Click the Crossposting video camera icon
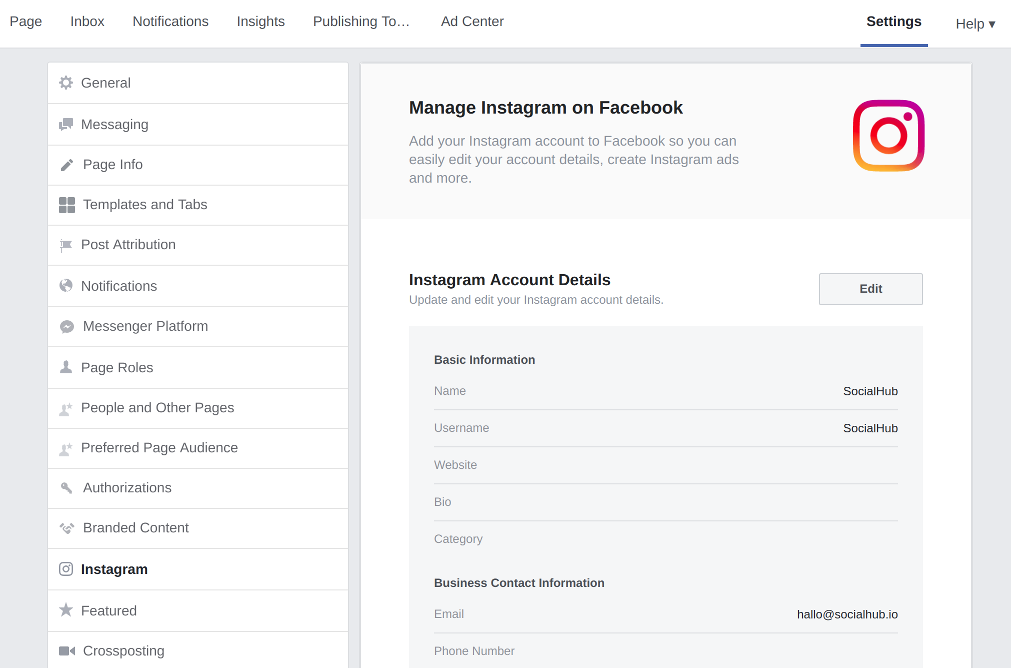The height and width of the screenshot is (668, 1011). click(67, 651)
